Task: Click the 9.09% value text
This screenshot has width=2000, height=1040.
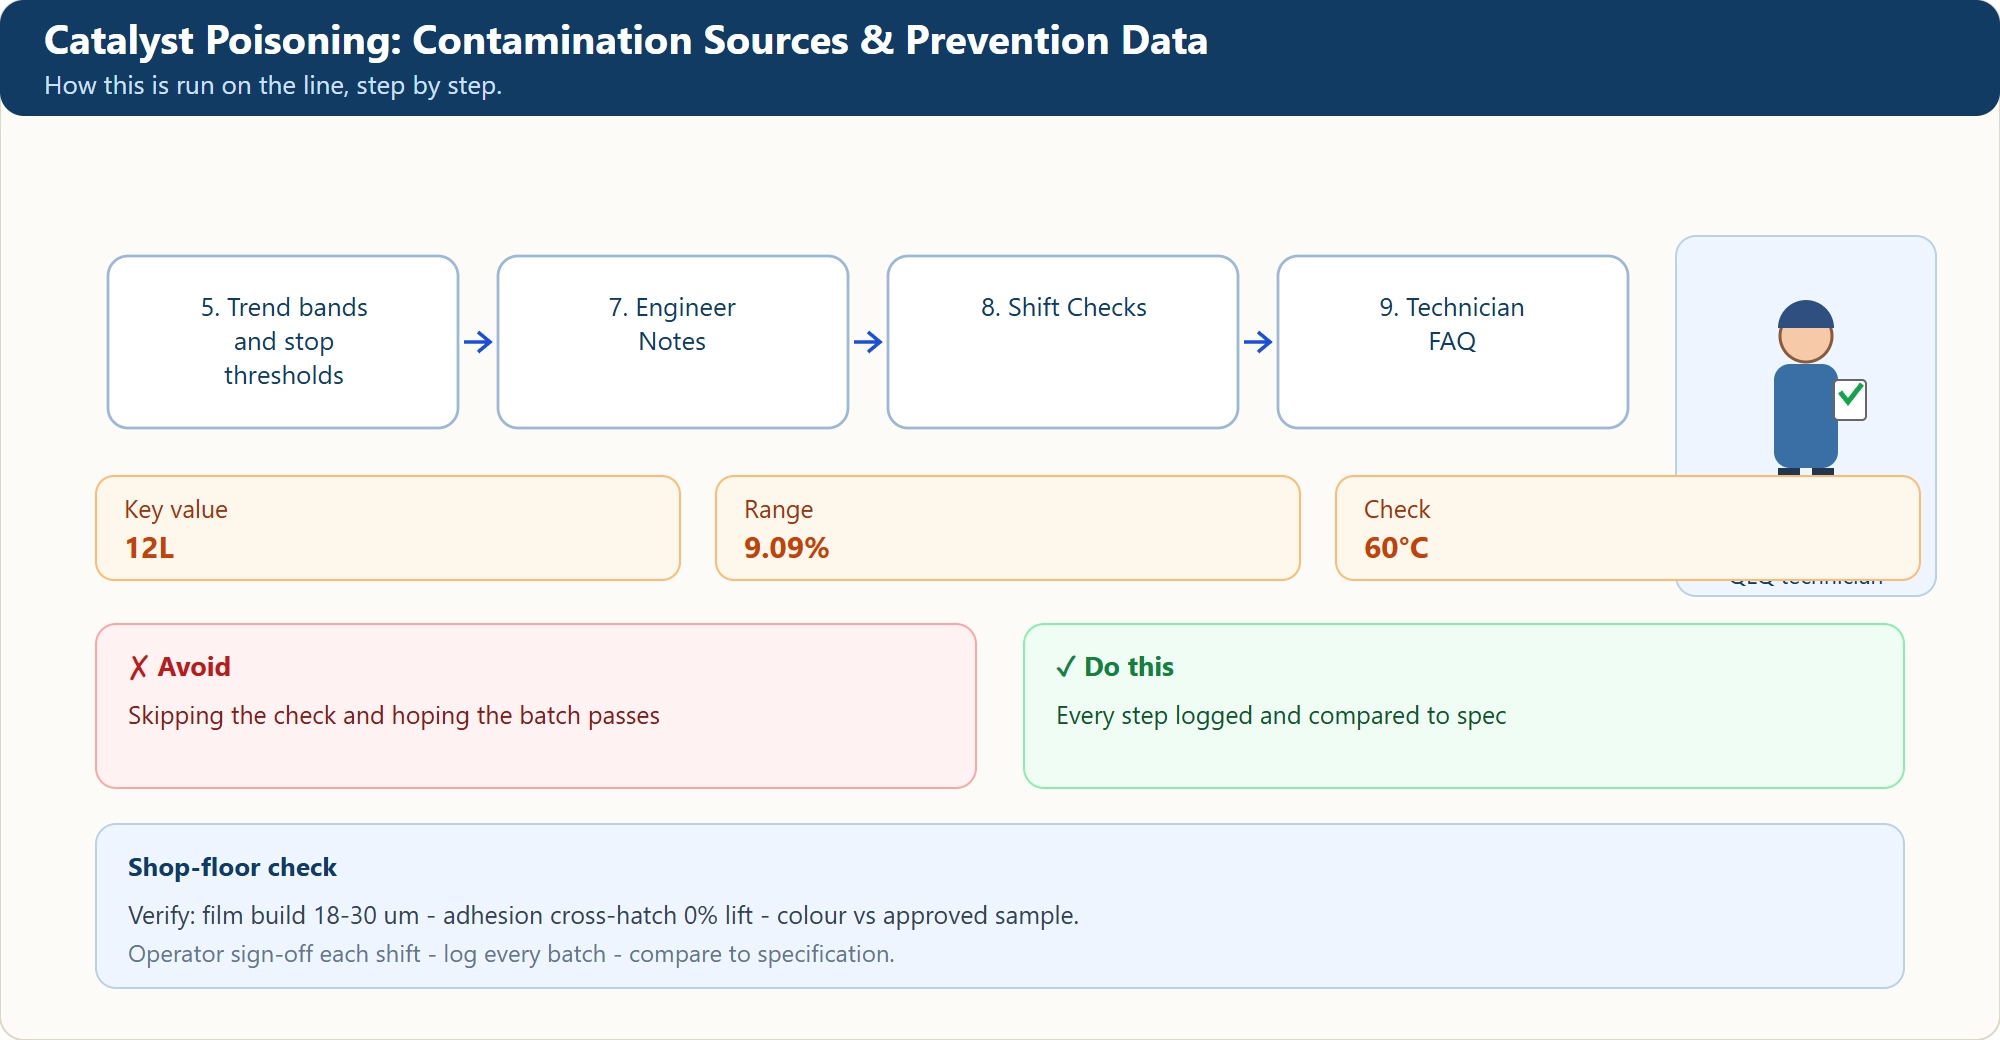Action: pos(786,548)
